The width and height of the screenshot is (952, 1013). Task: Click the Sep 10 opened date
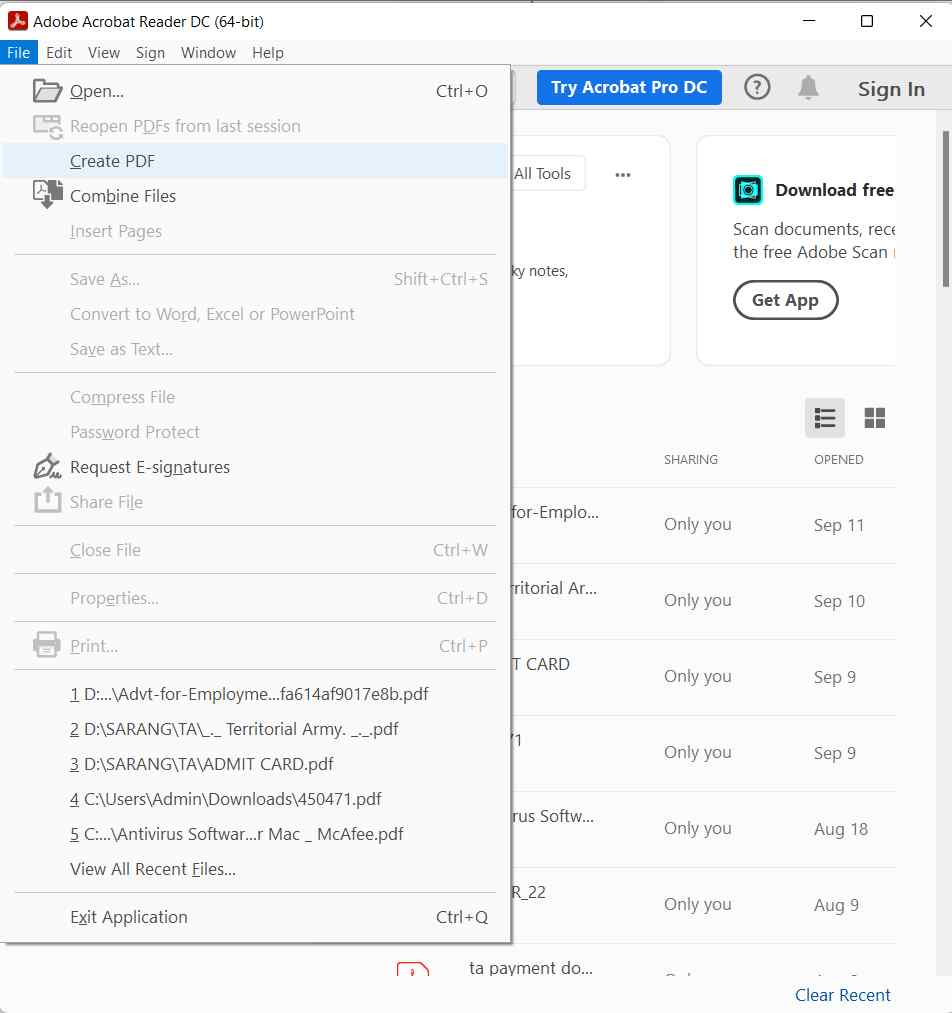839,601
